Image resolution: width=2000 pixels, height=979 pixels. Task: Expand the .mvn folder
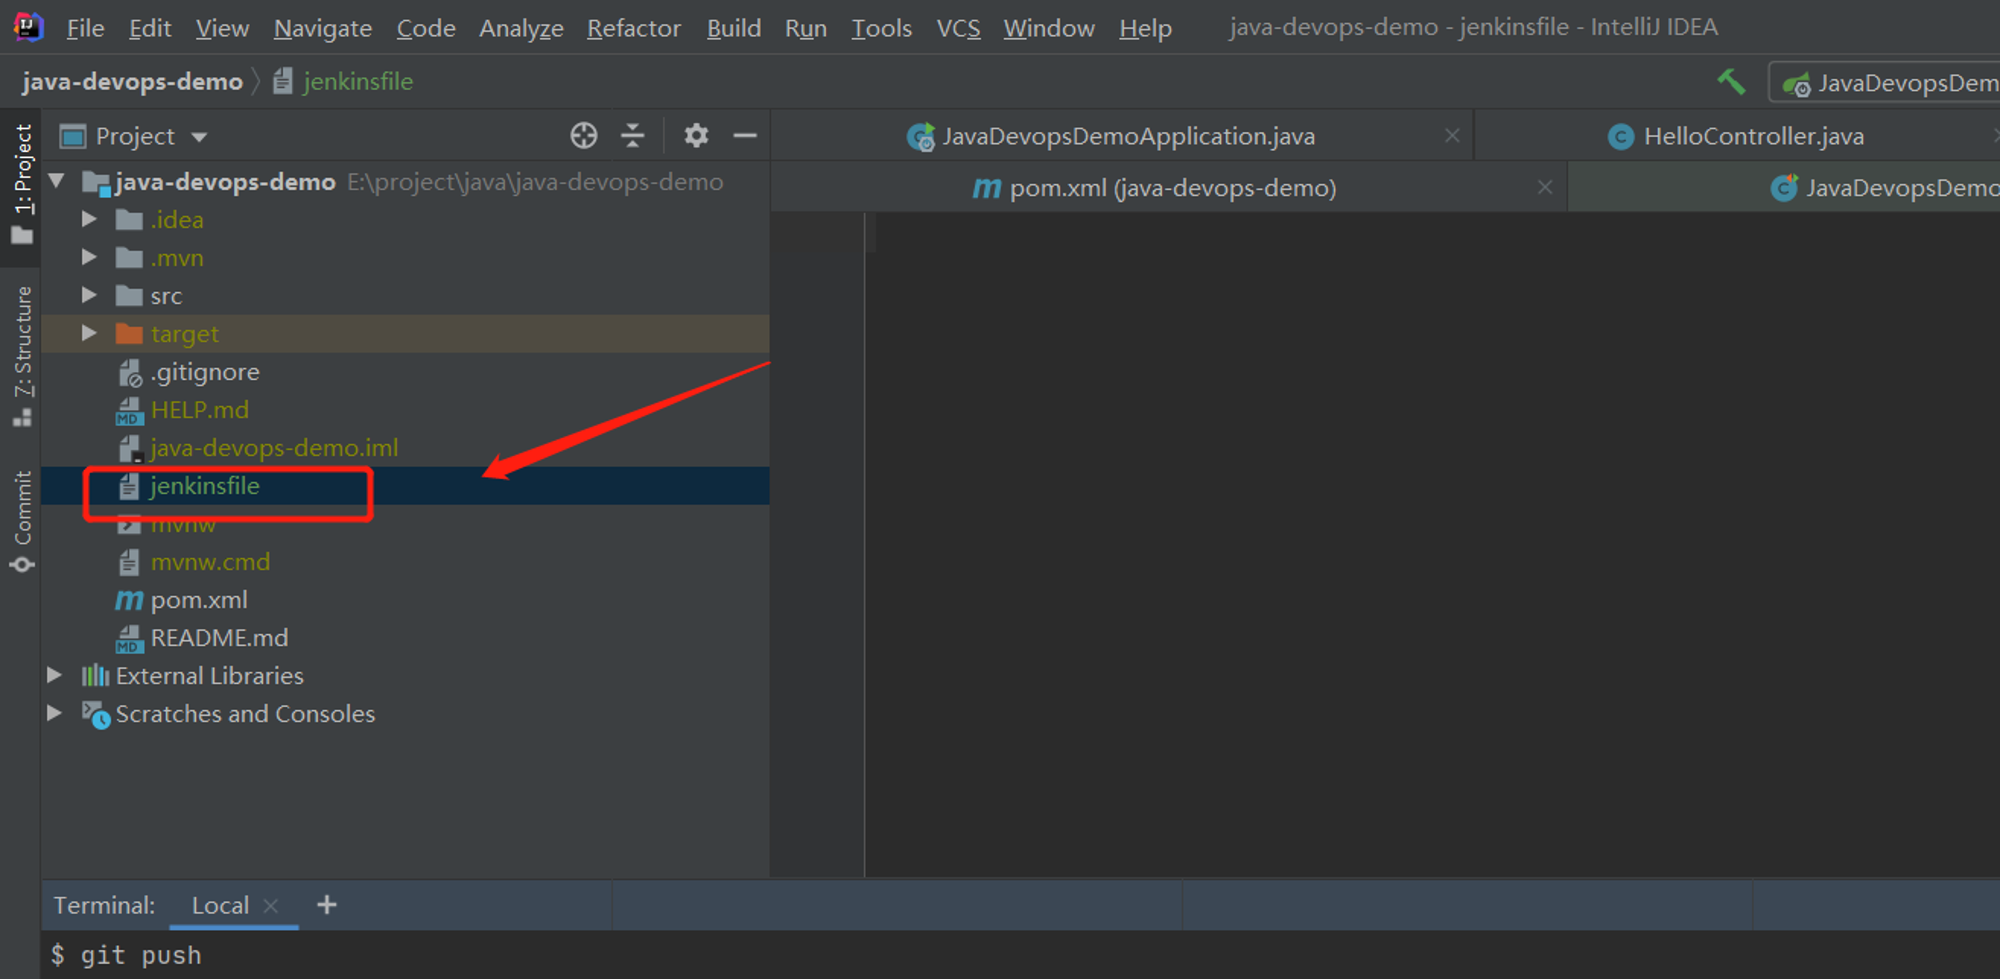[x=89, y=257]
